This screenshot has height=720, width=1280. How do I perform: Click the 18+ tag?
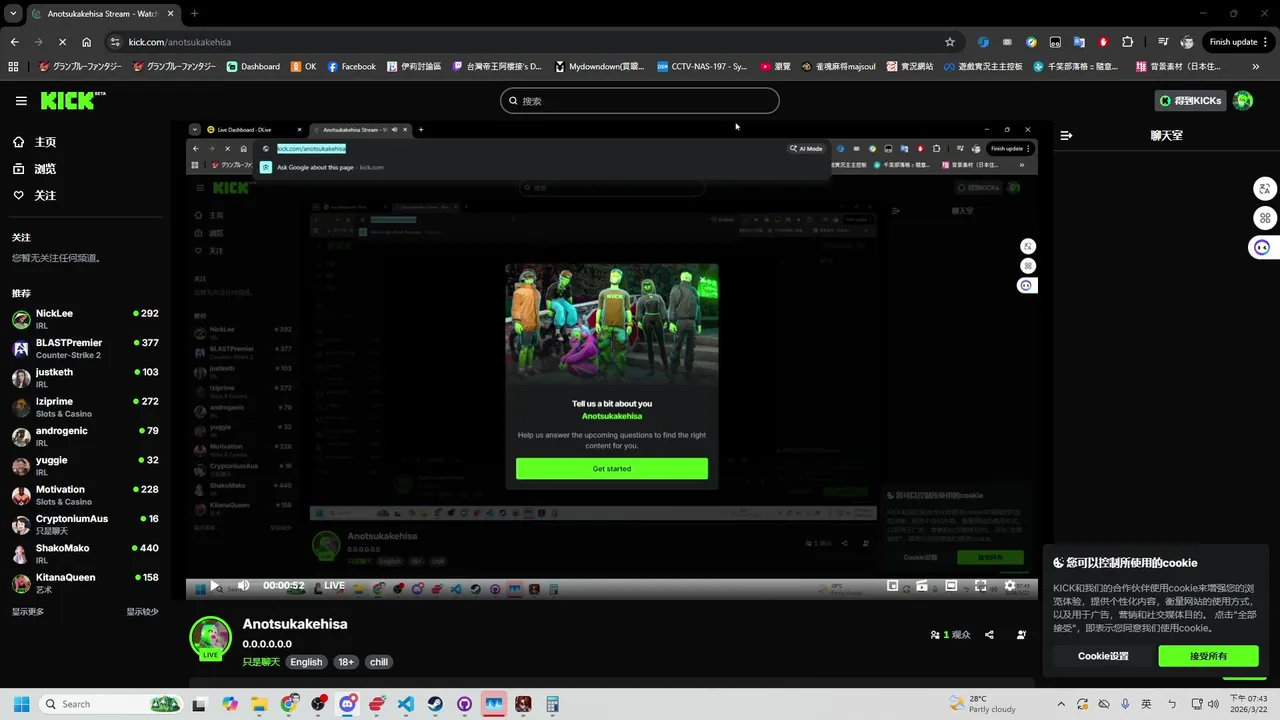click(345, 662)
